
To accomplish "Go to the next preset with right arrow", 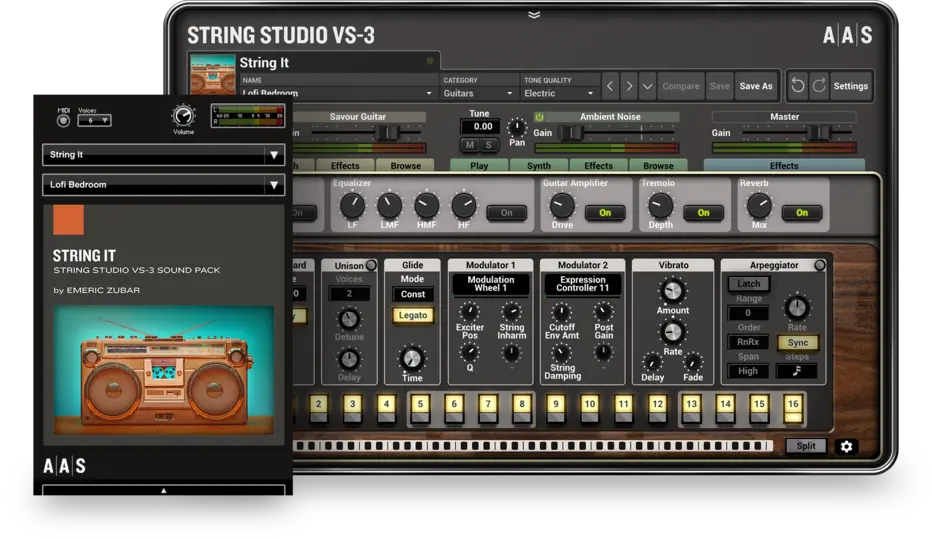I will [629, 86].
